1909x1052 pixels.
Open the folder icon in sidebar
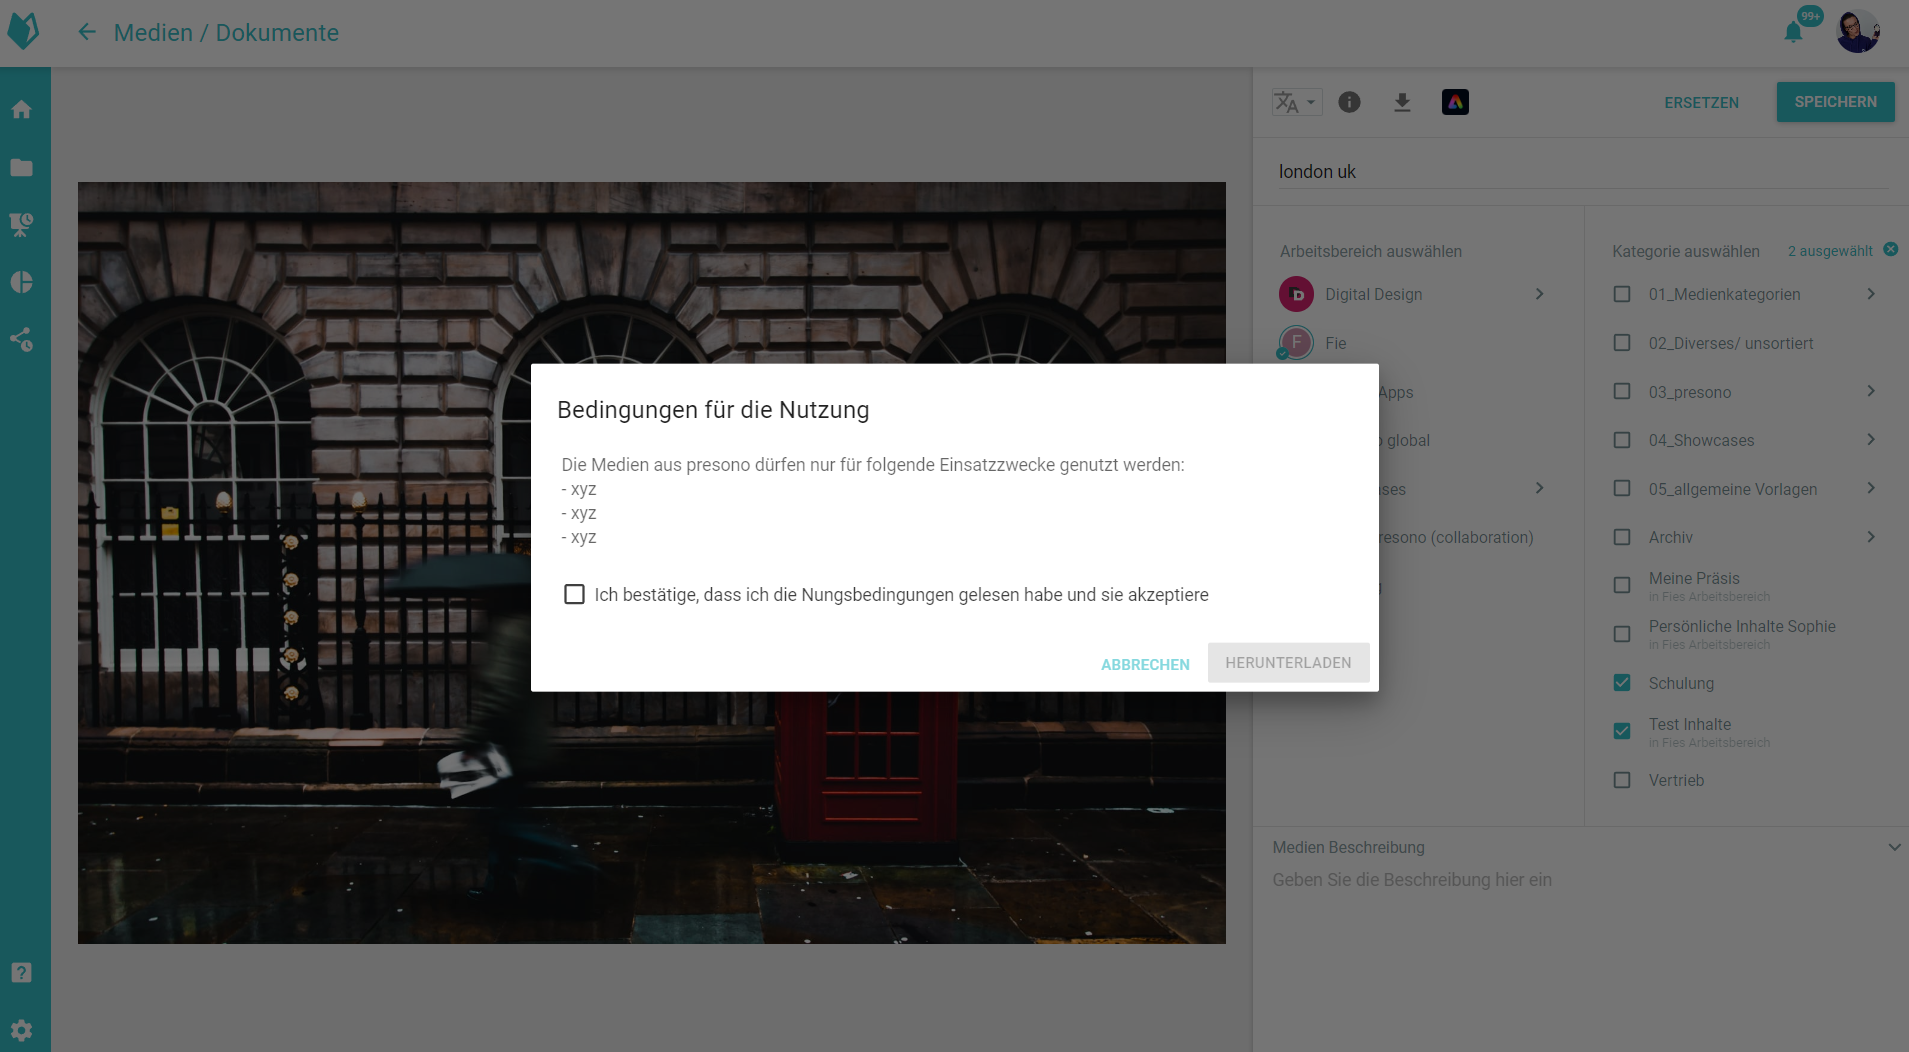click(x=22, y=167)
